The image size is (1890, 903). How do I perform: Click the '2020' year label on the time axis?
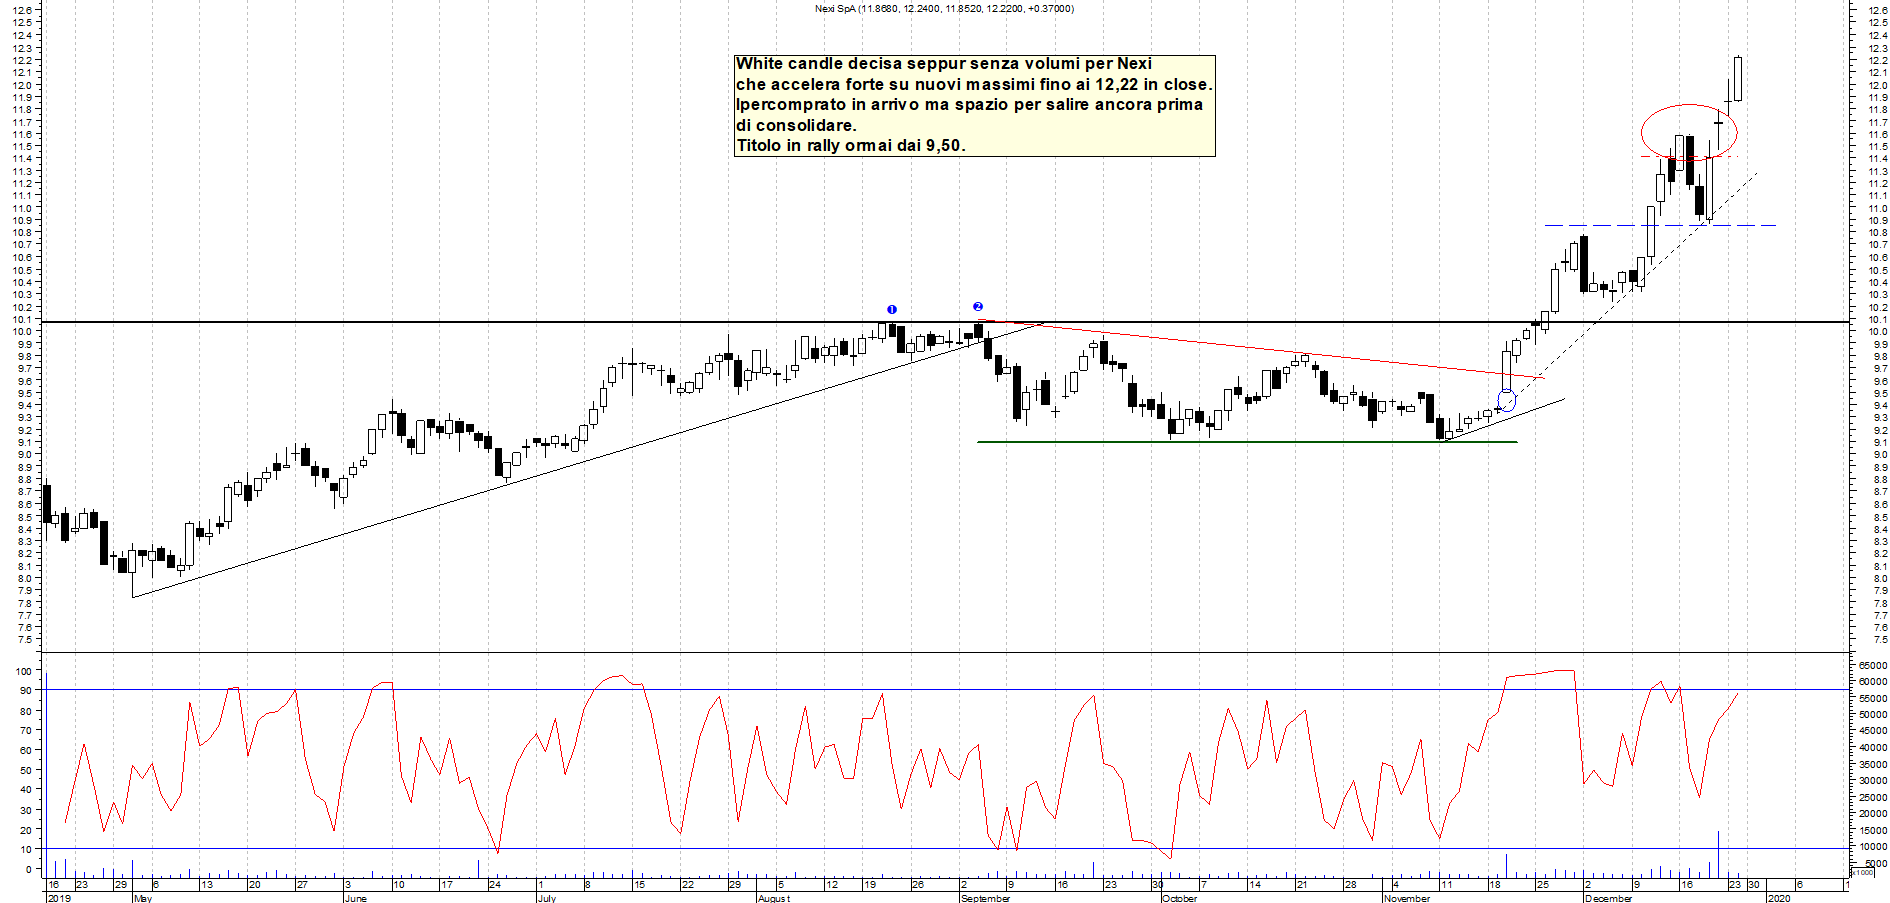click(1778, 898)
